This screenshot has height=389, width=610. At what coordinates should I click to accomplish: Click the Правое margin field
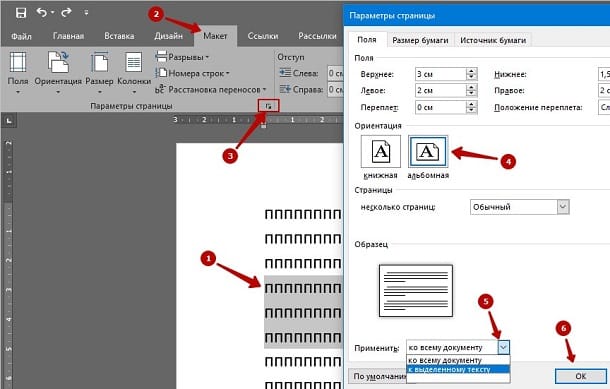(x=604, y=91)
